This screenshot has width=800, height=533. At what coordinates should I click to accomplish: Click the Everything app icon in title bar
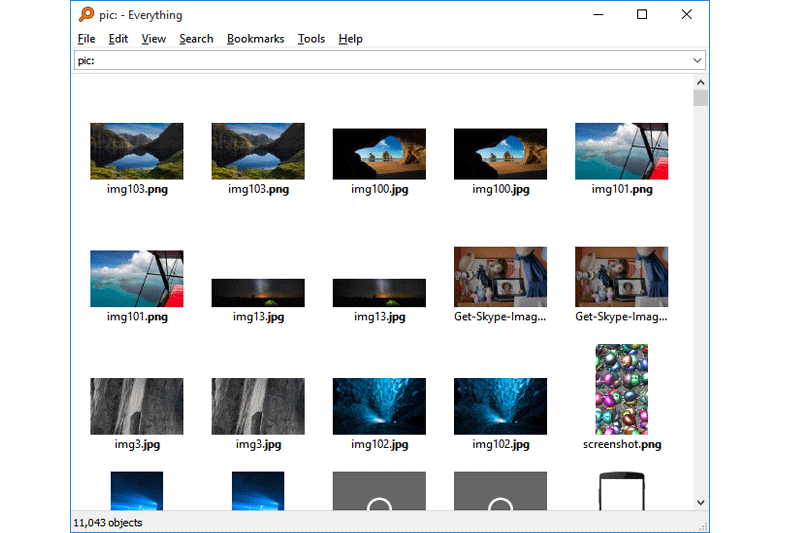click(x=86, y=15)
